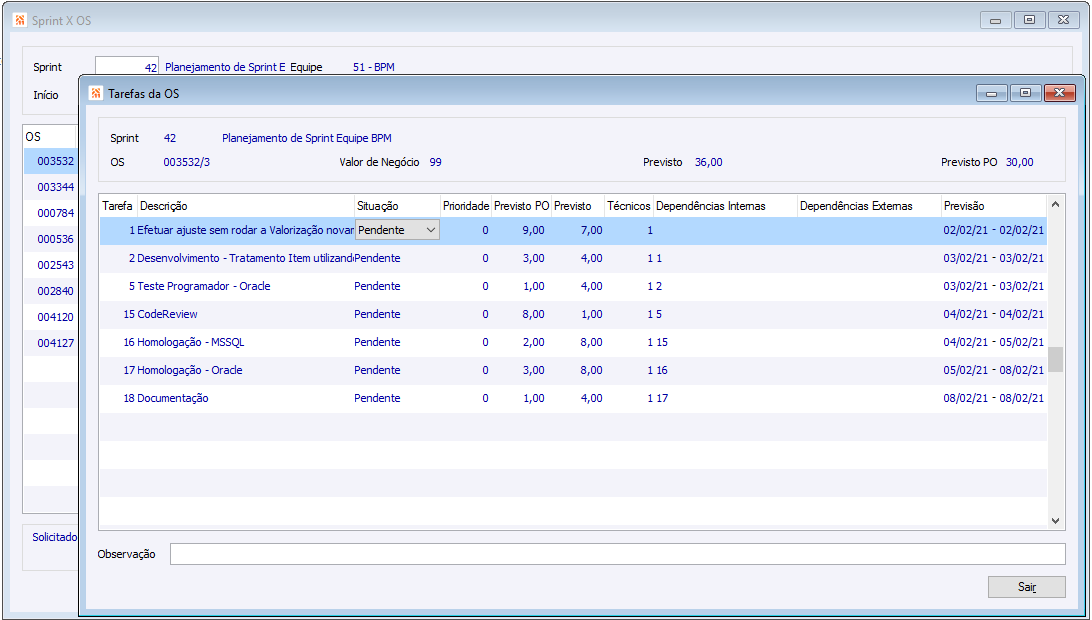The width and height of the screenshot is (1092, 620).
Task: Close the Tarefas da OS window
Action: (1059, 93)
